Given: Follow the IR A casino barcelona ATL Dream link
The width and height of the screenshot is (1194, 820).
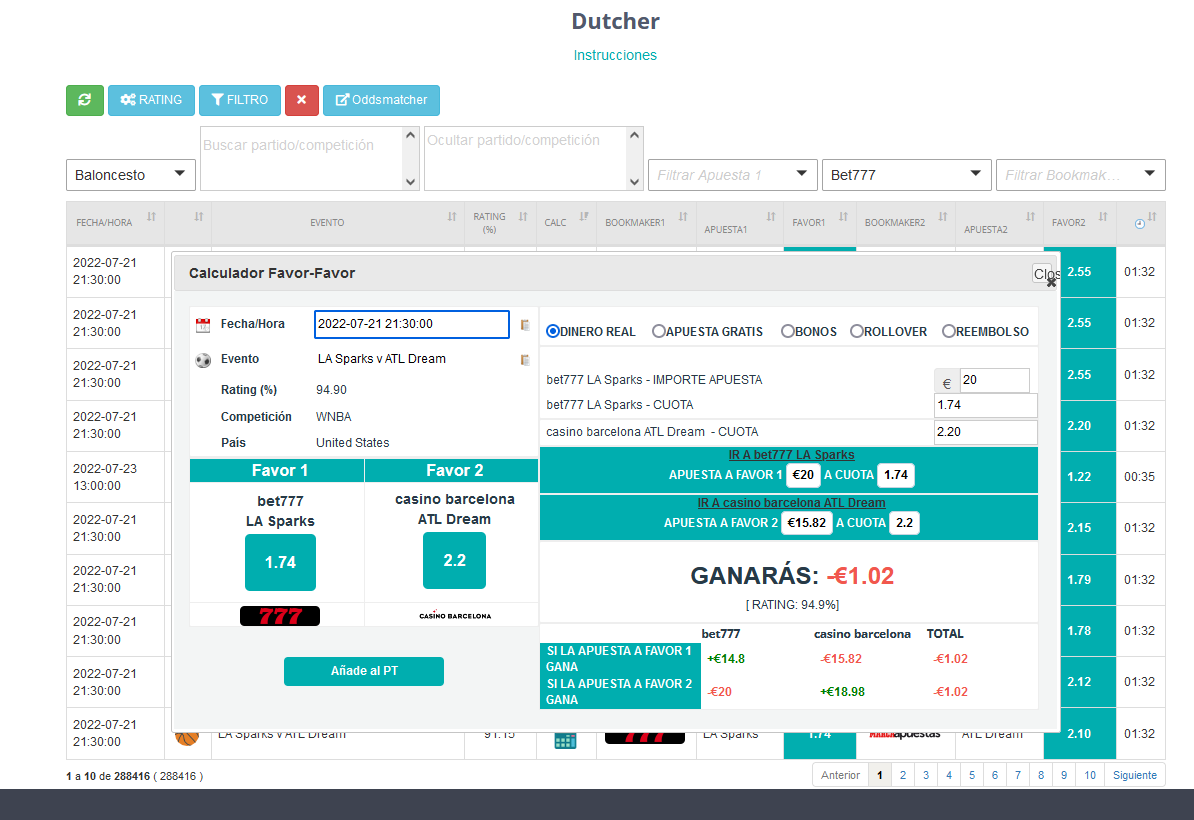Looking at the screenshot, I should 791,503.
